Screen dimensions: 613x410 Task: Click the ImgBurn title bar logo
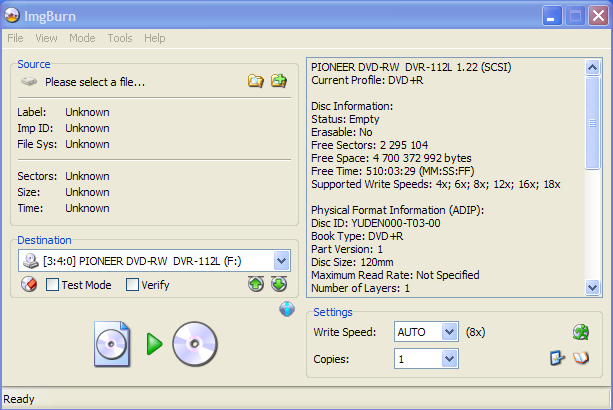[12, 16]
